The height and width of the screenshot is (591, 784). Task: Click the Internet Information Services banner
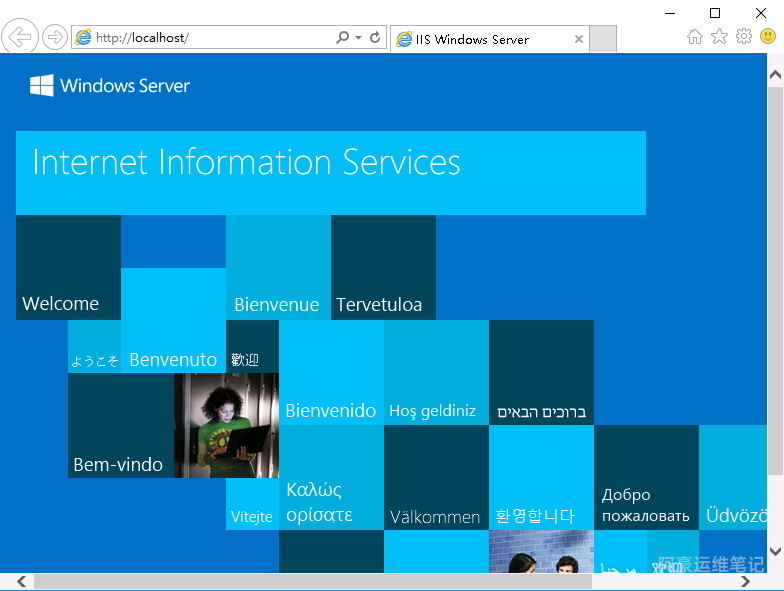click(x=331, y=173)
